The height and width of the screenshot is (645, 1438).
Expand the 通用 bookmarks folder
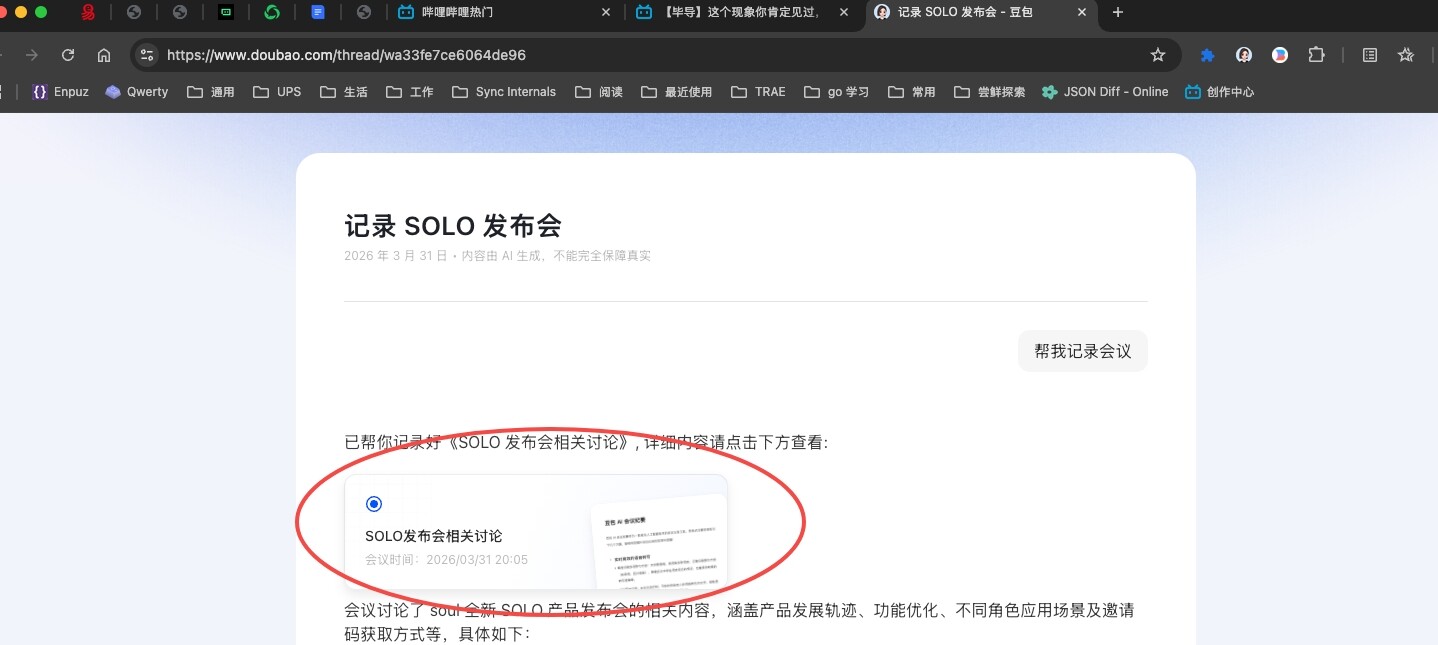210,92
